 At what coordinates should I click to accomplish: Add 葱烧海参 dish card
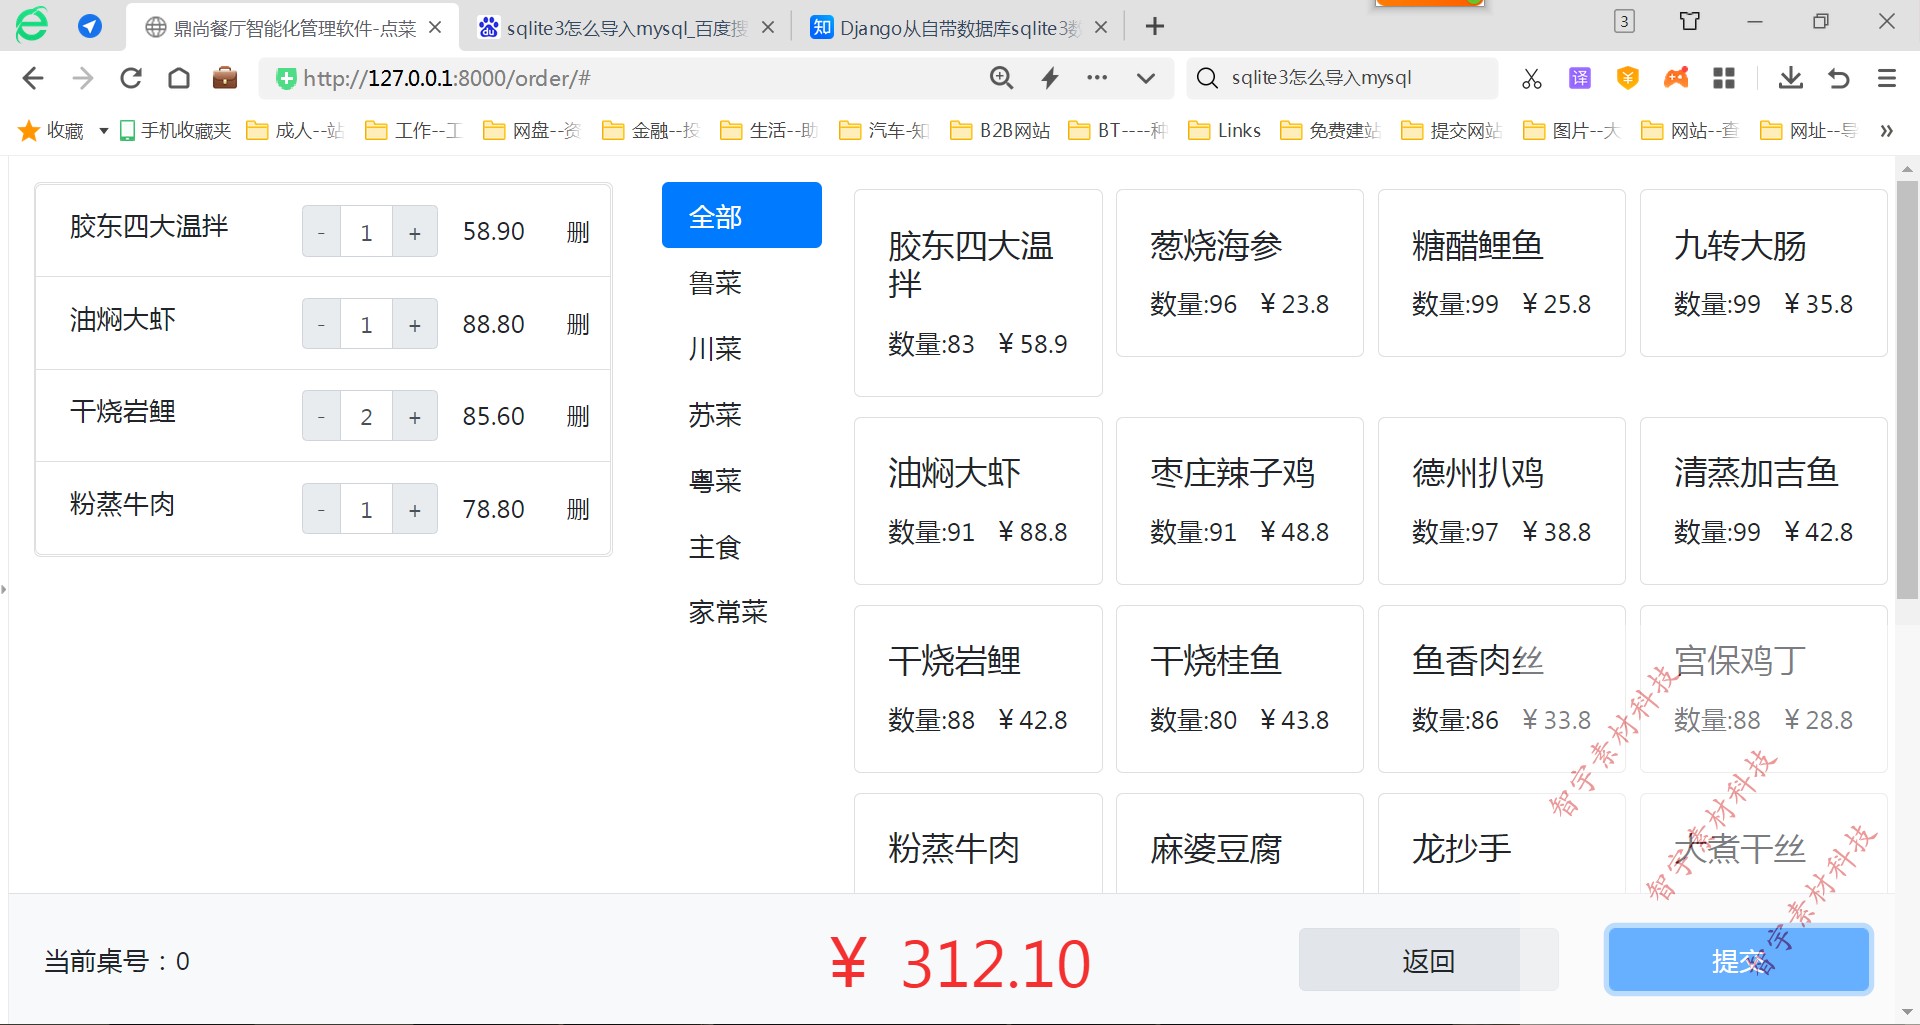tap(1239, 273)
